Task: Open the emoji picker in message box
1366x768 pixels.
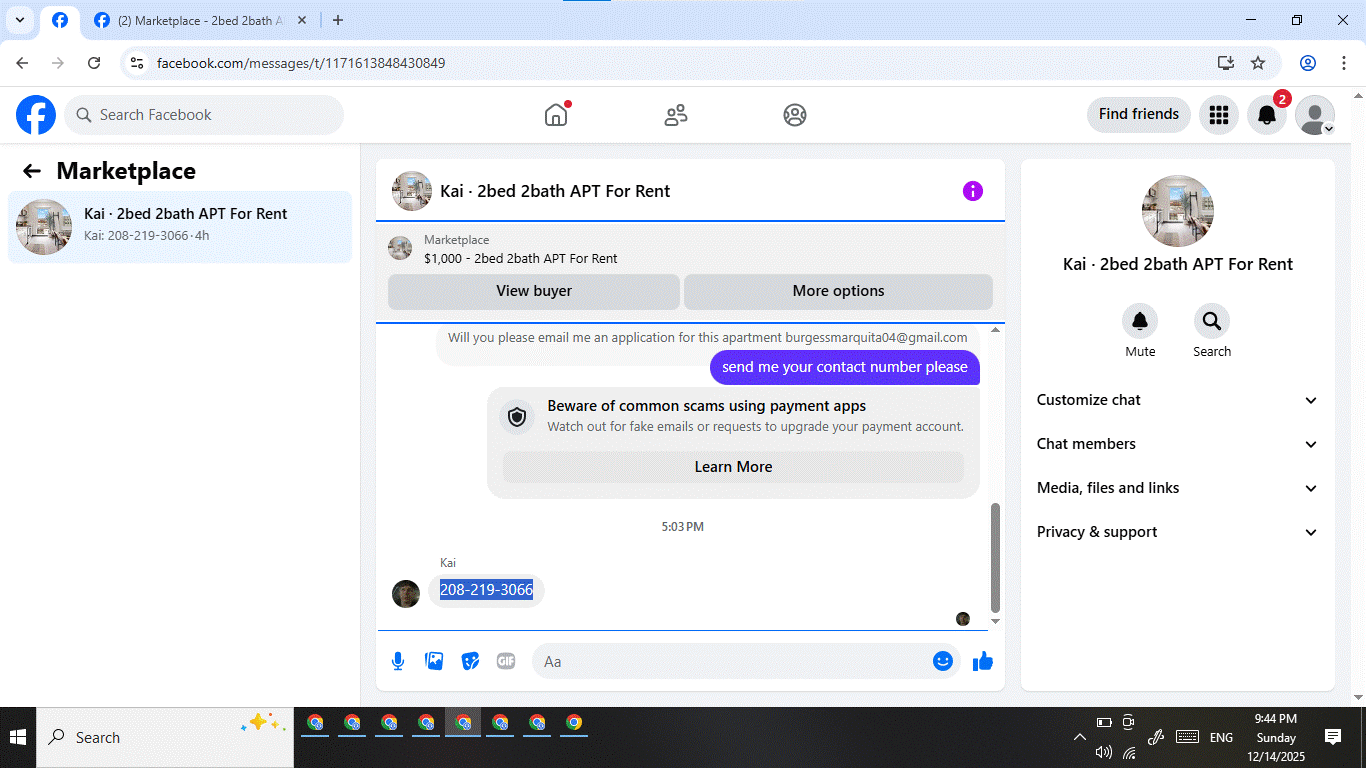Action: (x=942, y=661)
